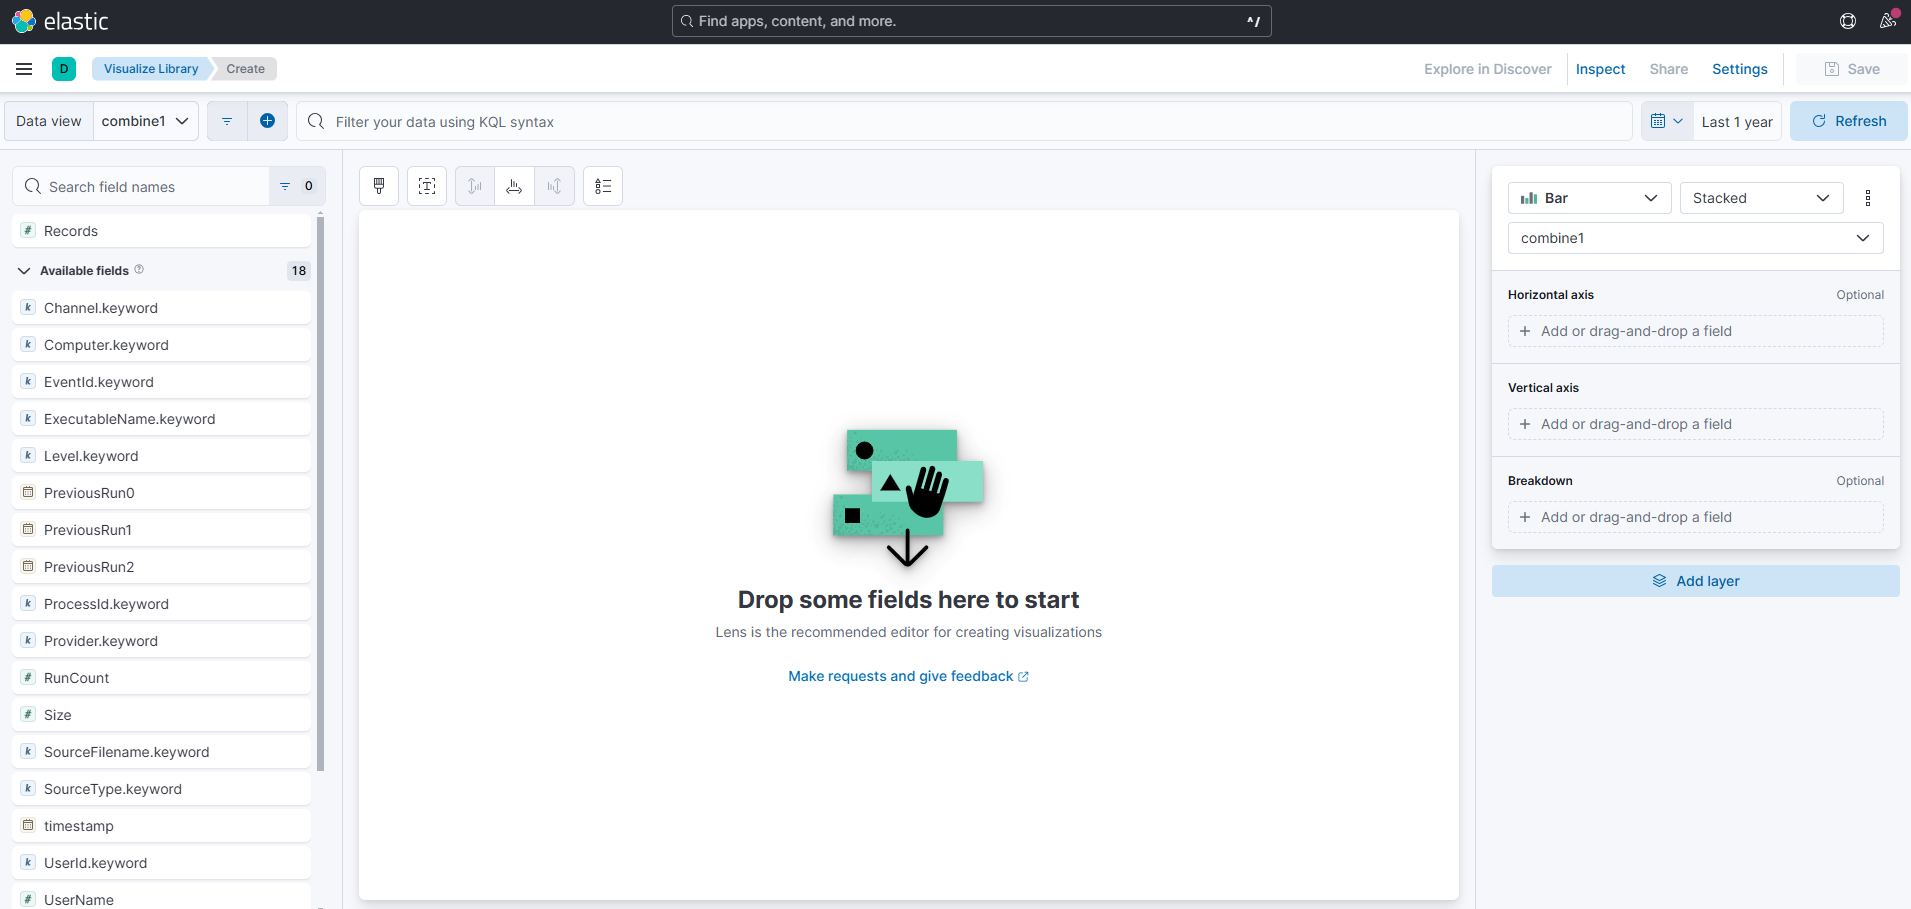1911x909 pixels.
Task: Open the legend settings icon
Action: coord(603,186)
